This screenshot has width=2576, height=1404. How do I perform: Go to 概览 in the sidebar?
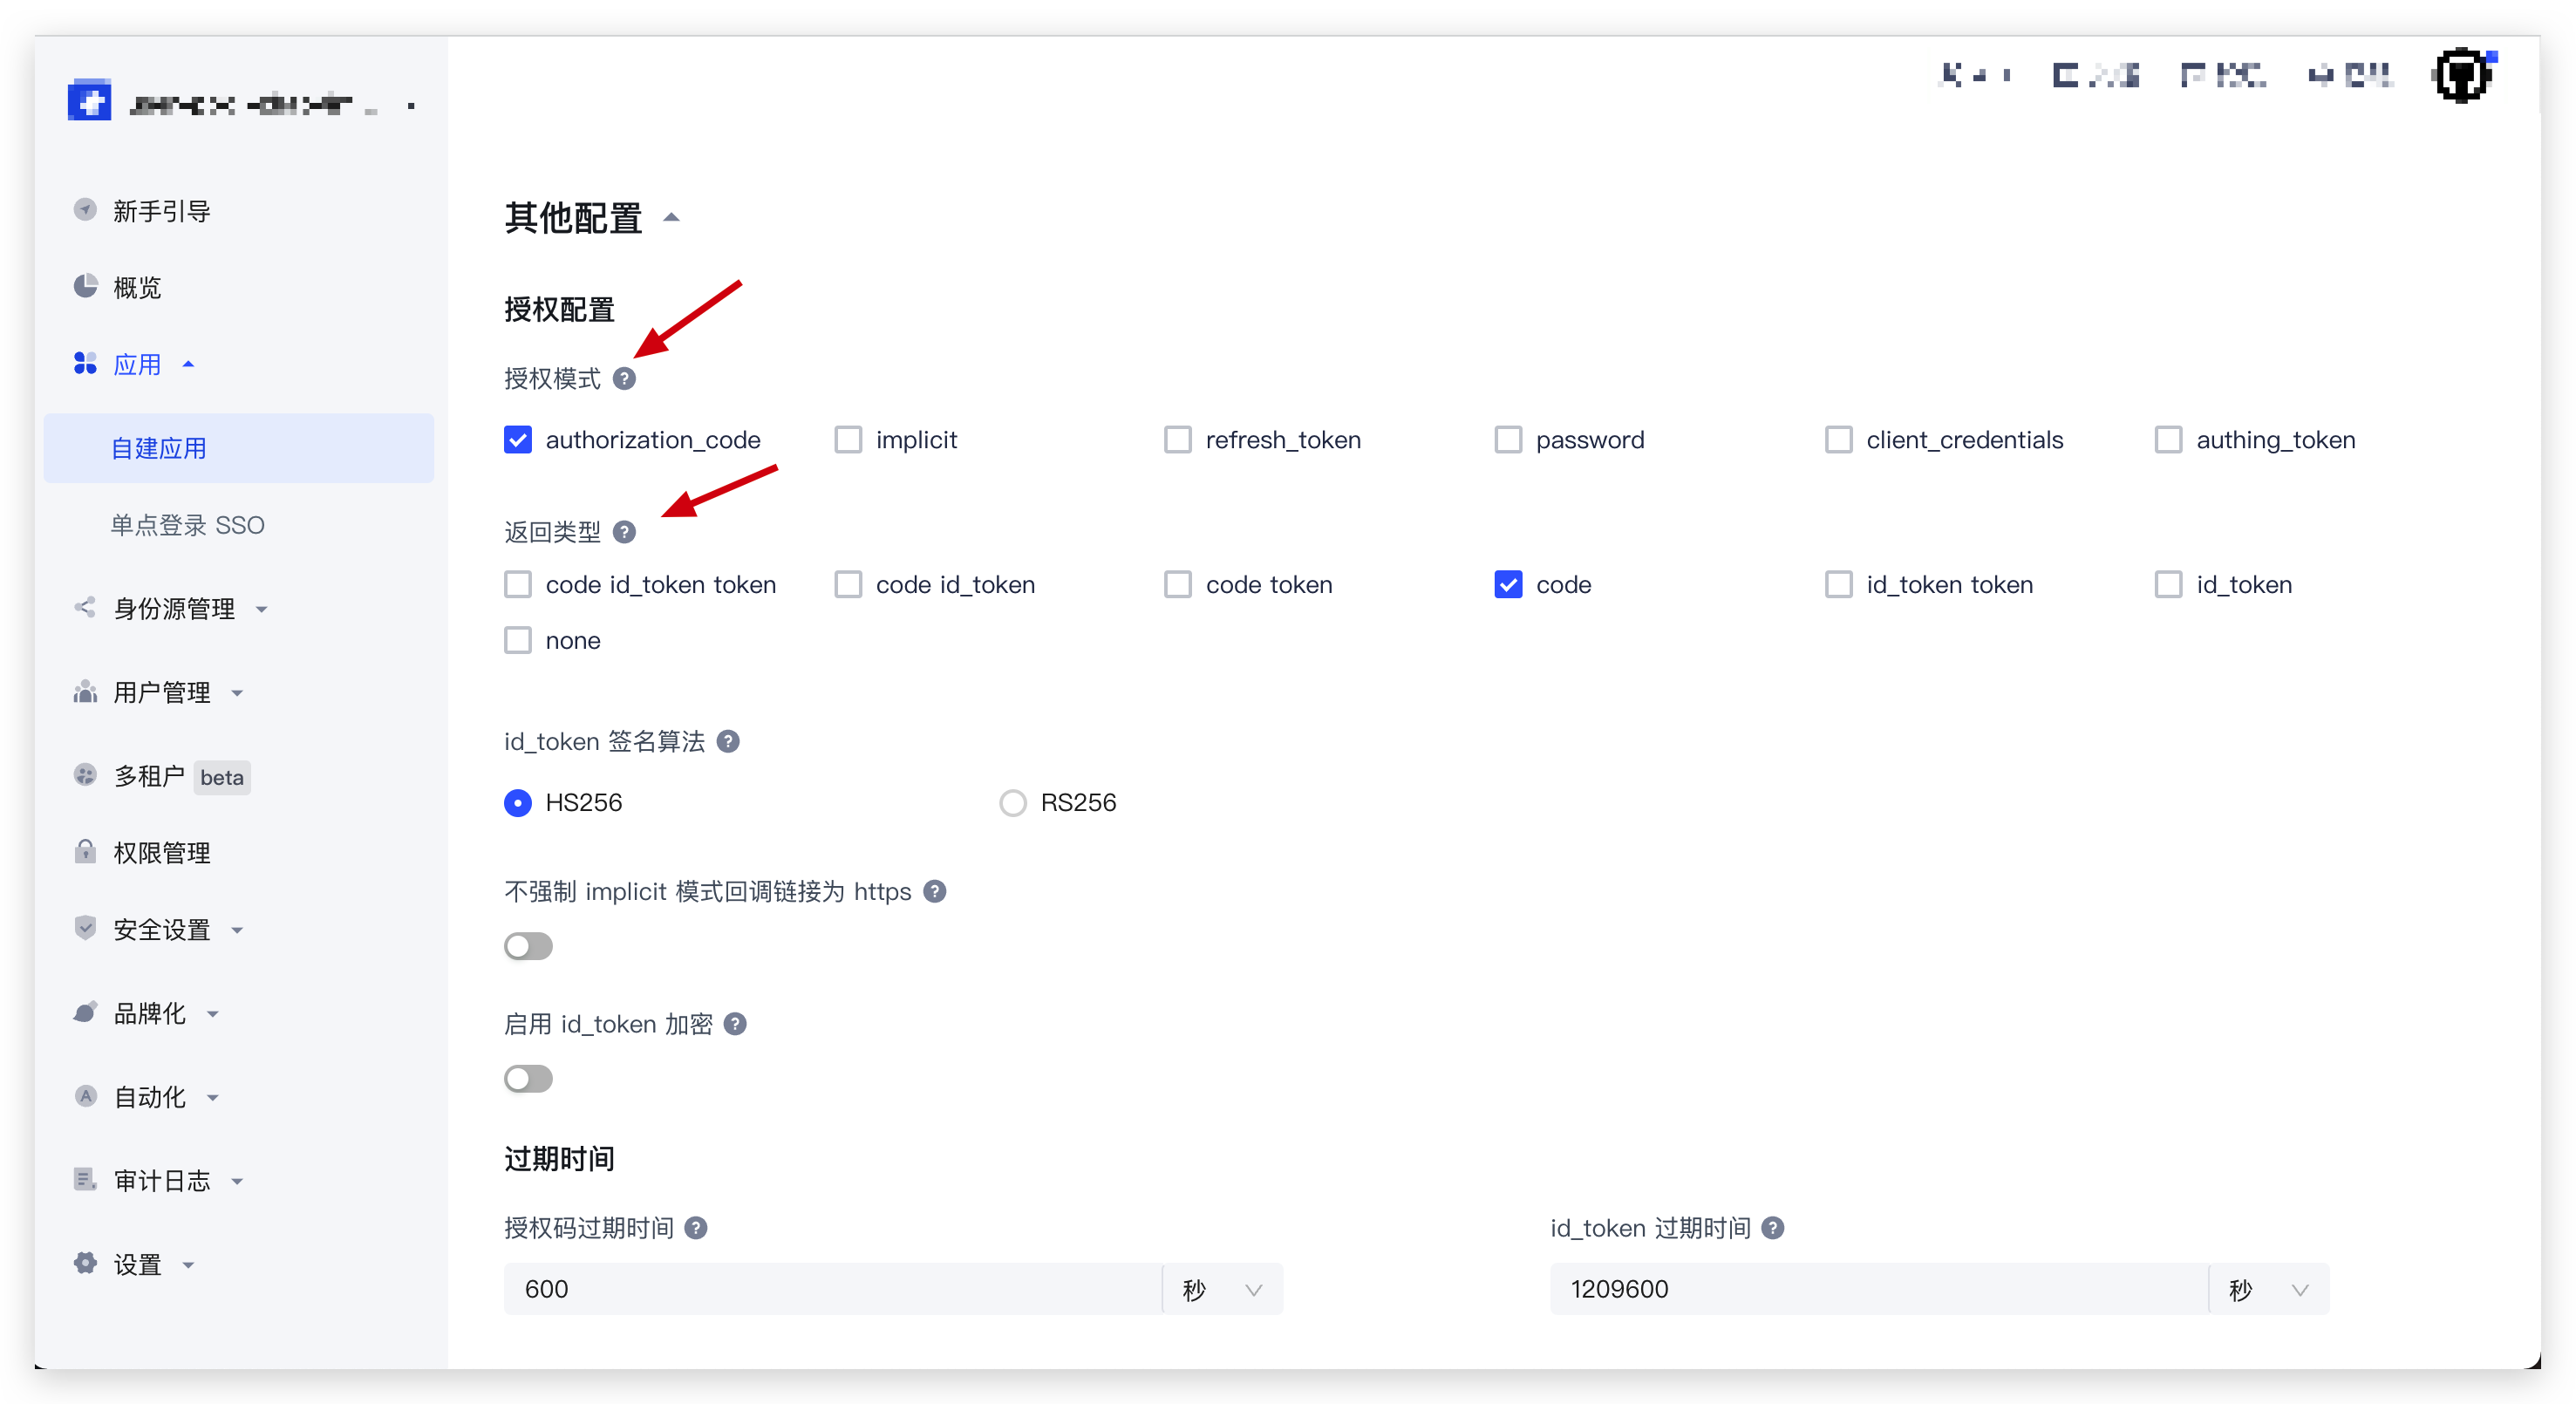[137, 288]
